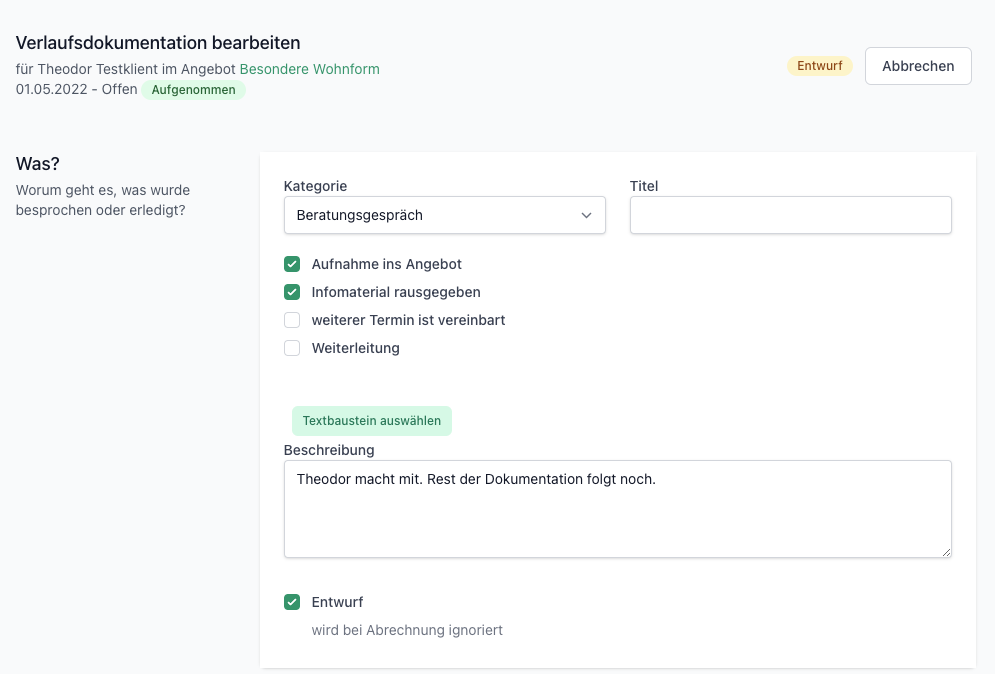Click the Abbrechen button
The image size is (995, 674).
[918, 66]
